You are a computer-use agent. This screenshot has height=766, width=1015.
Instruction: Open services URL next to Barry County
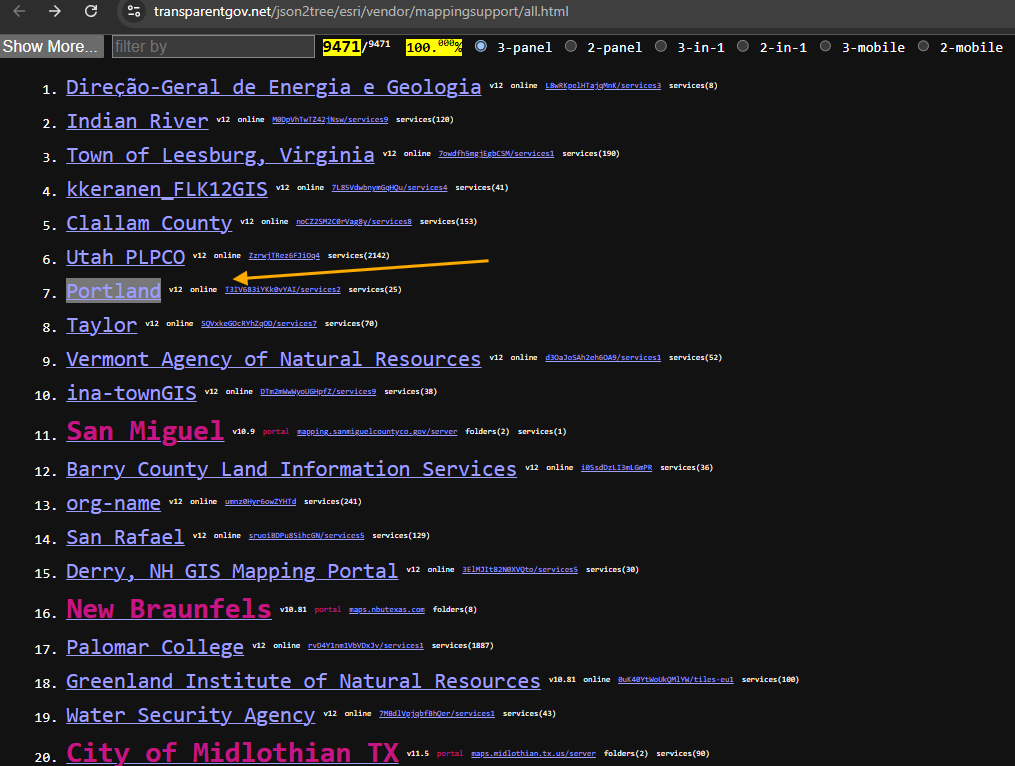(616, 467)
